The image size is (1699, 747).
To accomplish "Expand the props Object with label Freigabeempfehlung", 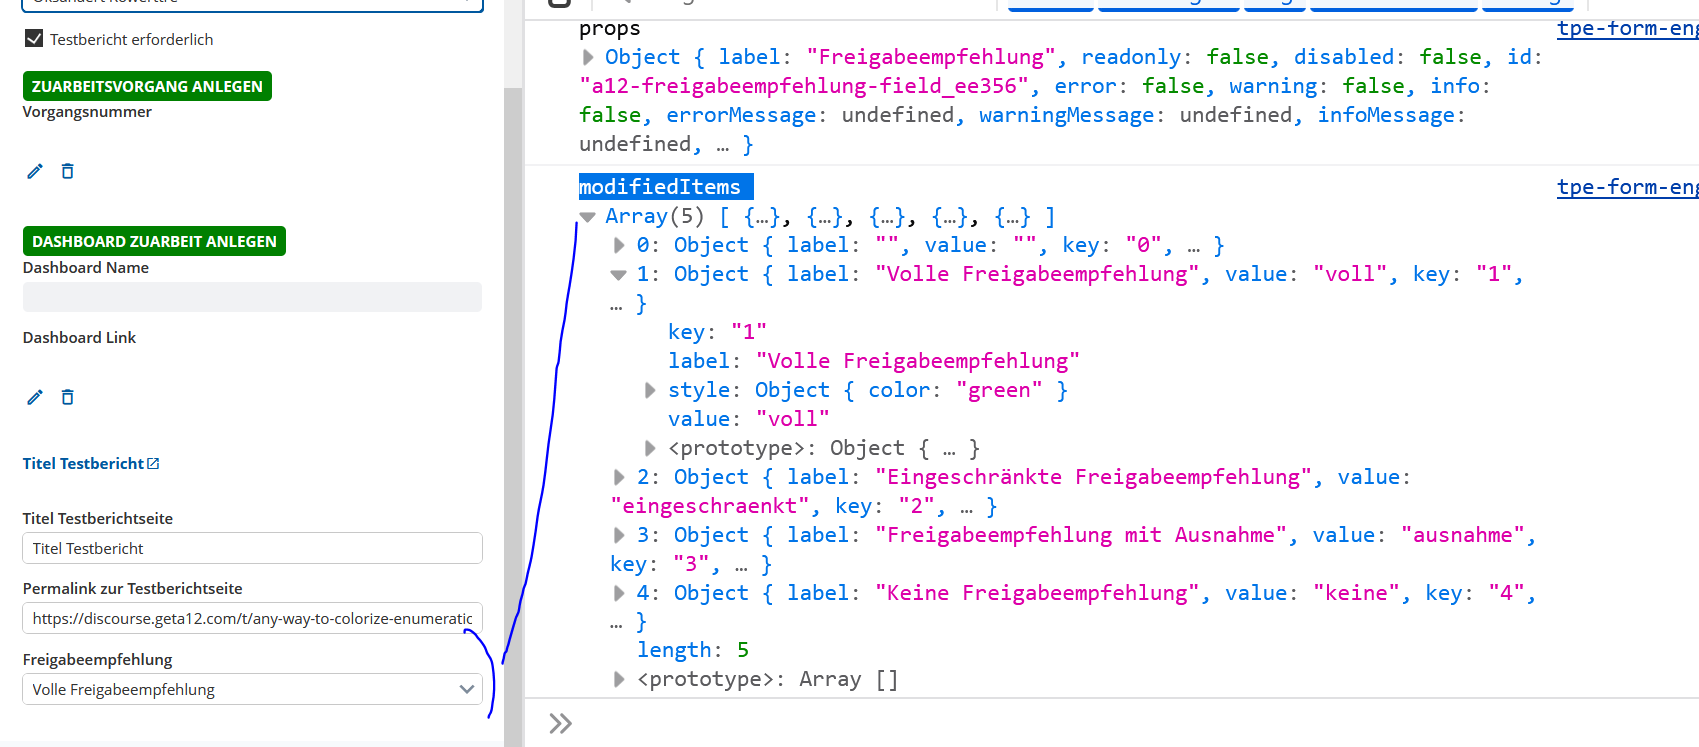I will click(588, 57).
